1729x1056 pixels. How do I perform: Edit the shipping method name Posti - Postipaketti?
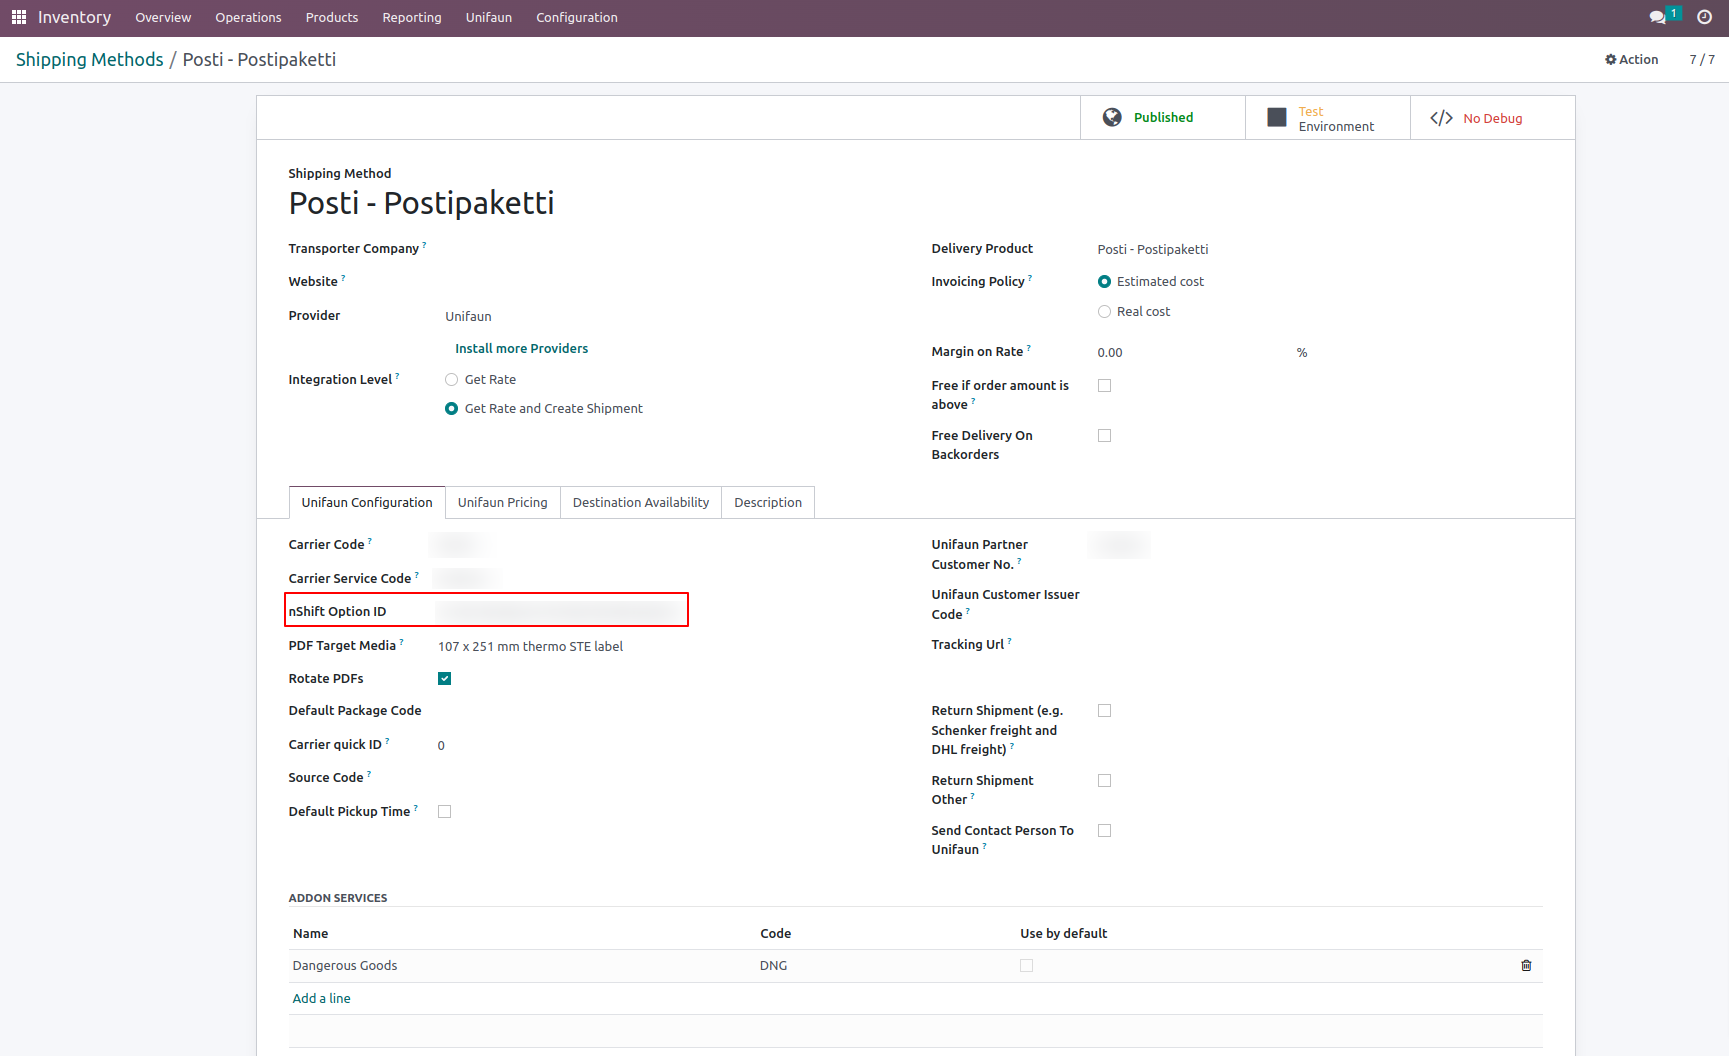click(421, 203)
